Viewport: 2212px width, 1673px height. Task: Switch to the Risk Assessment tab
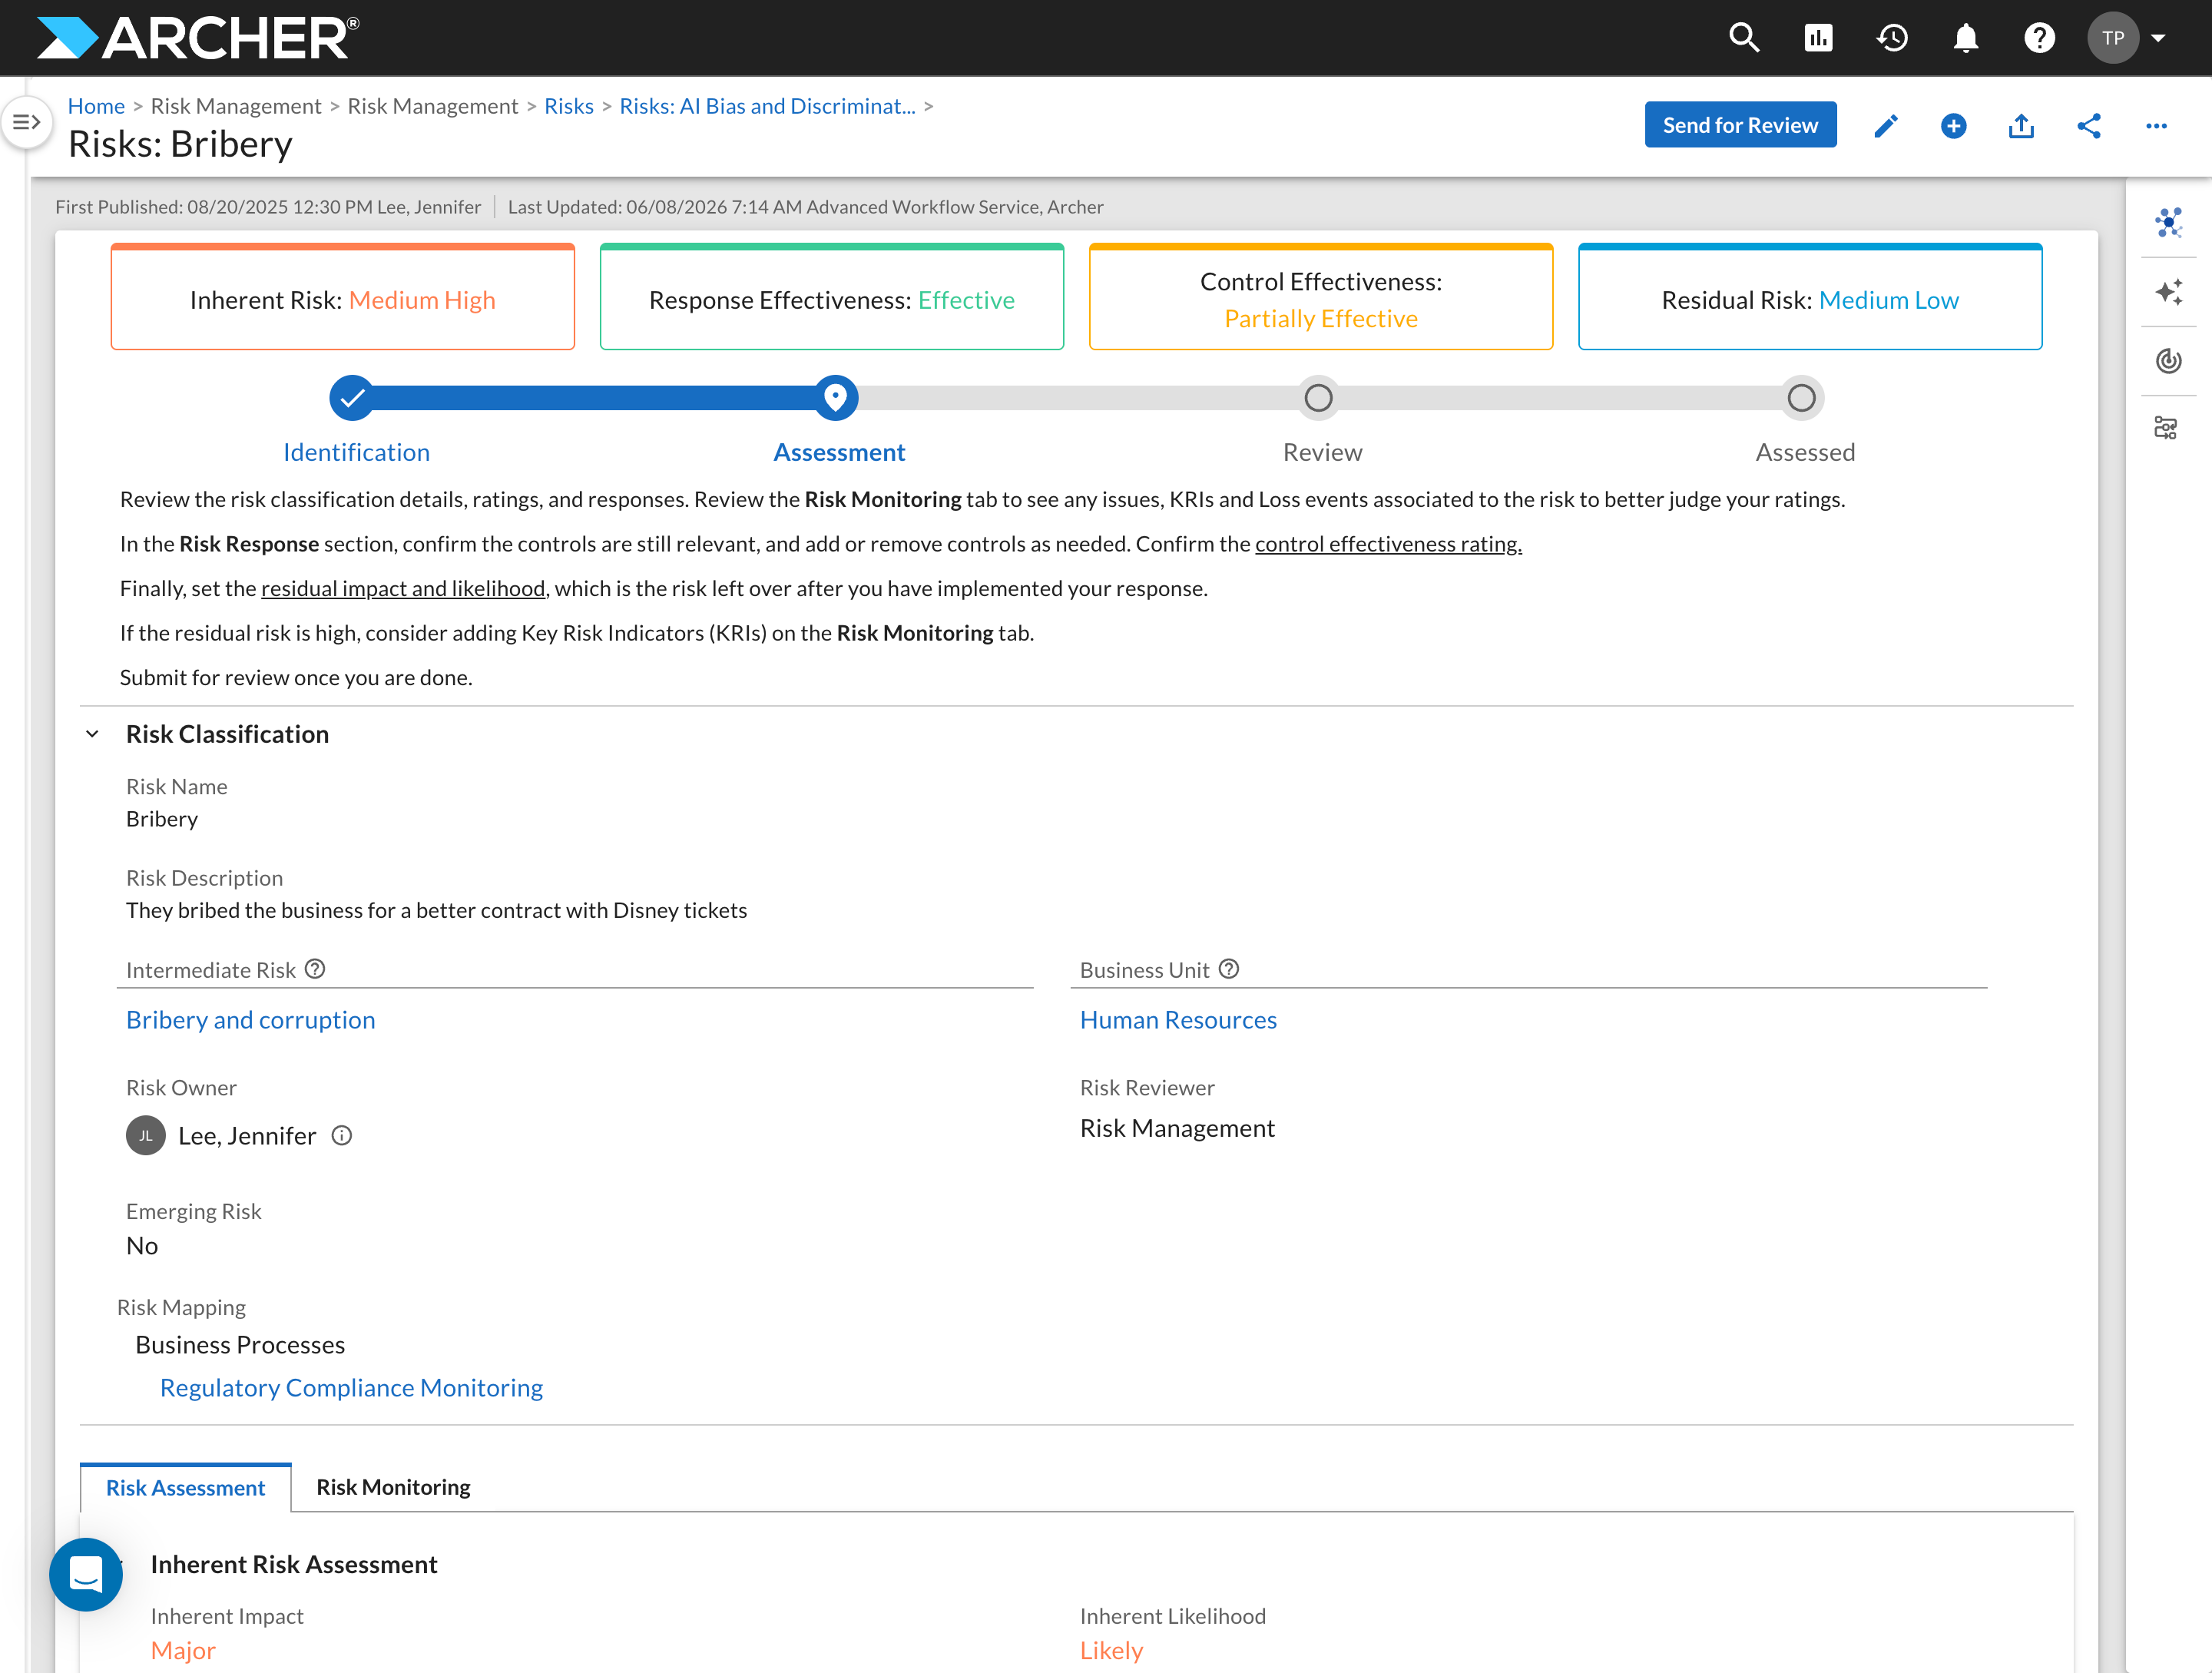click(186, 1487)
